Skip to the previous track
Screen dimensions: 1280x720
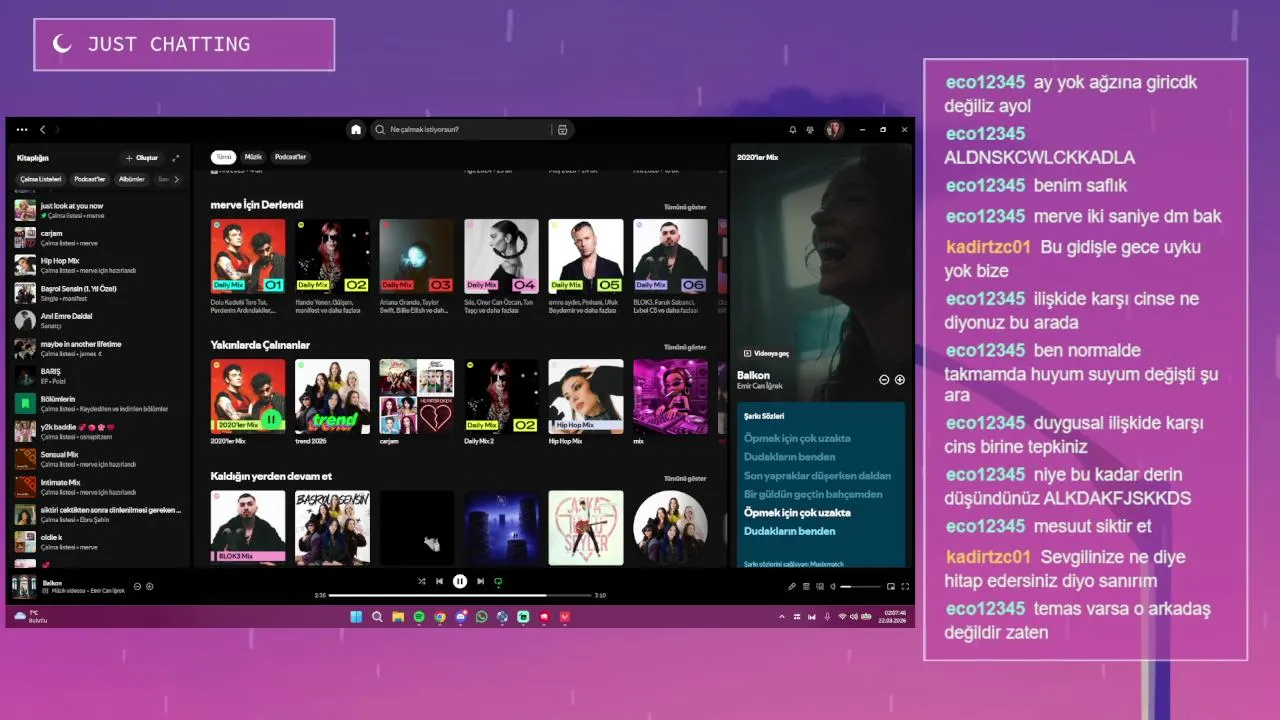pyautogui.click(x=440, y=581)
